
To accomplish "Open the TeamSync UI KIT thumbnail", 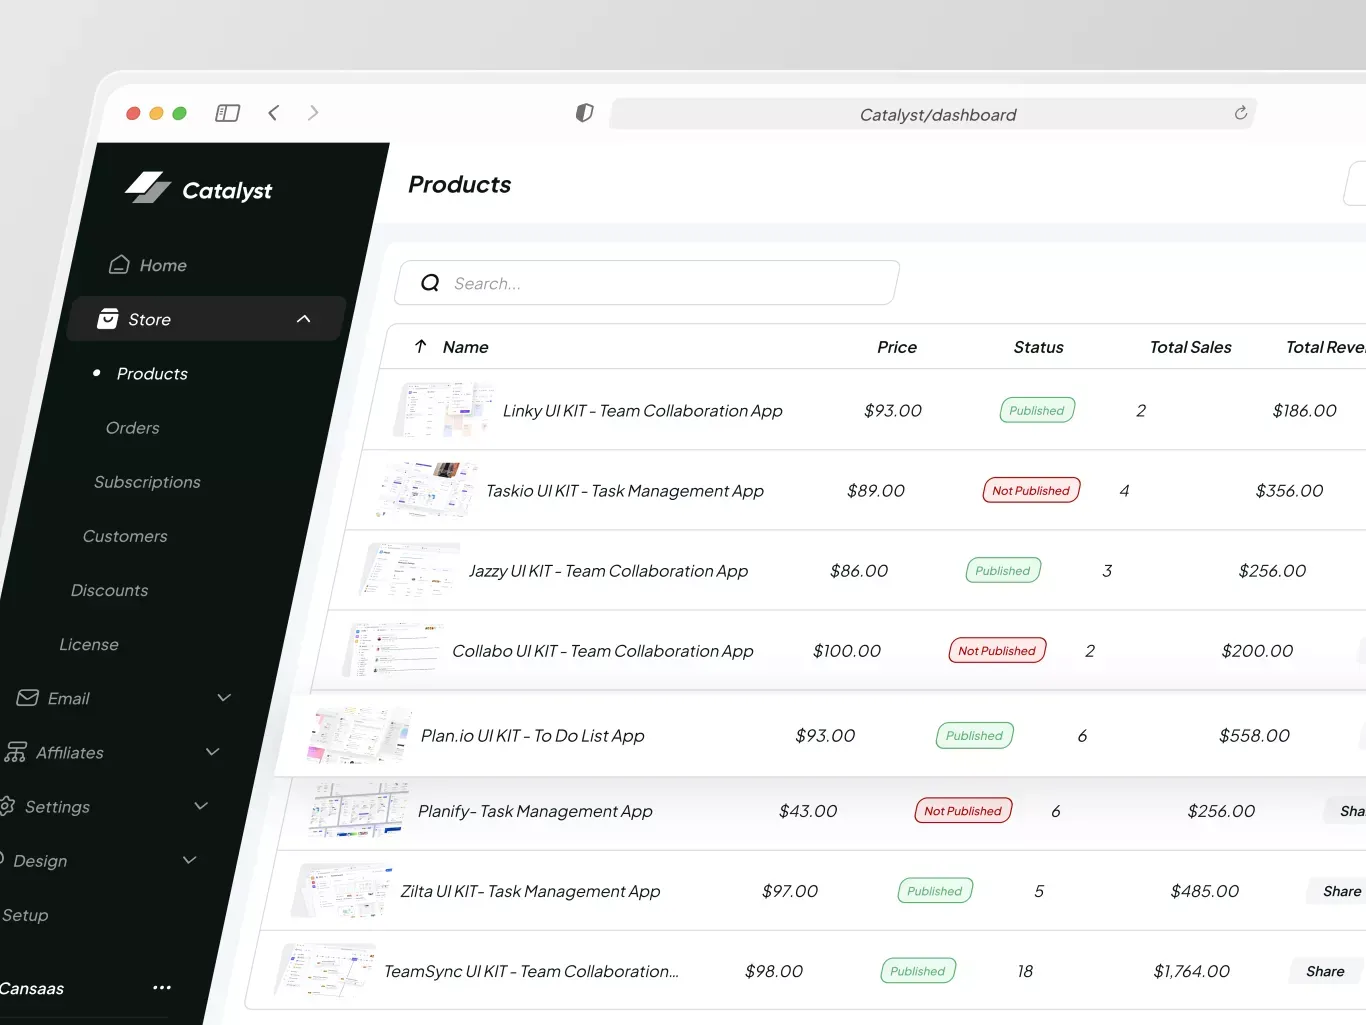I will pos(326,969).
